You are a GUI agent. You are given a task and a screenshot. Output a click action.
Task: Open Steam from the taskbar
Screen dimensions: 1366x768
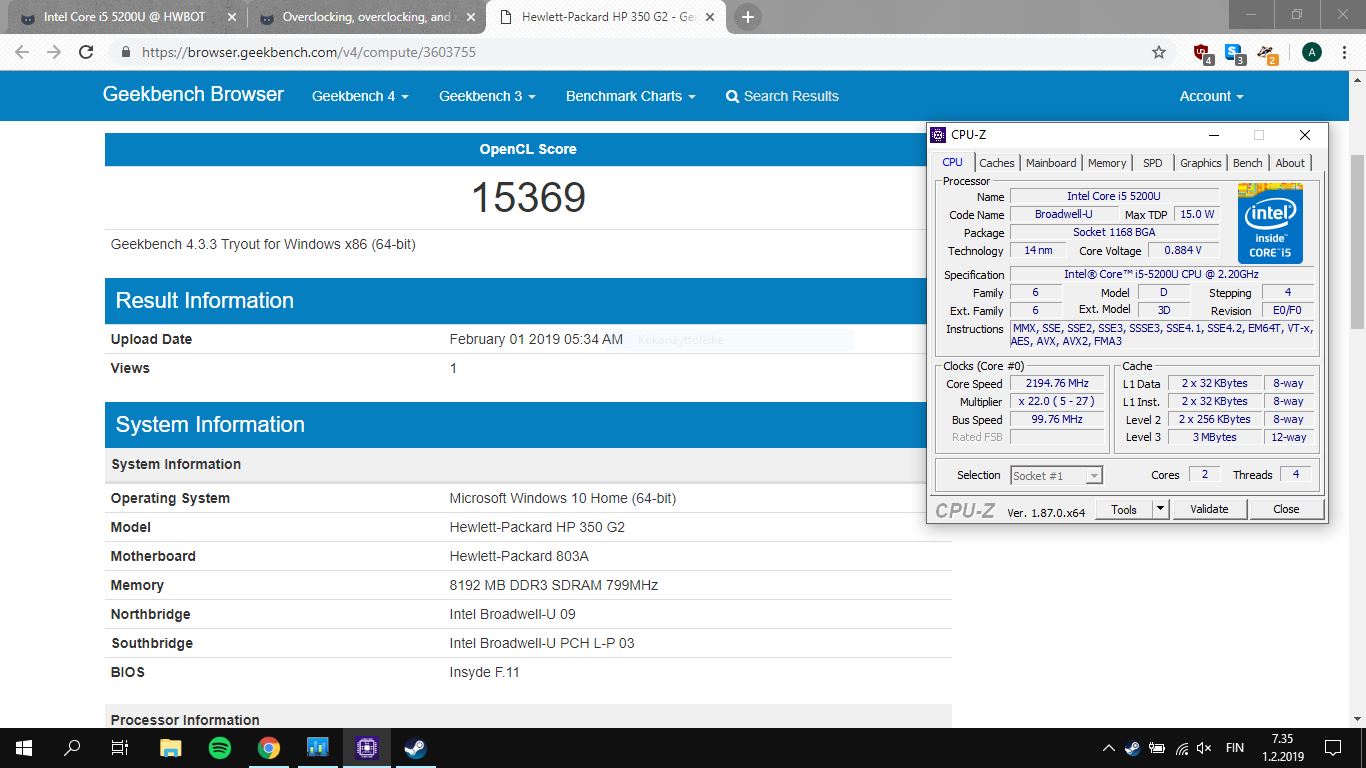click(415, 747)
